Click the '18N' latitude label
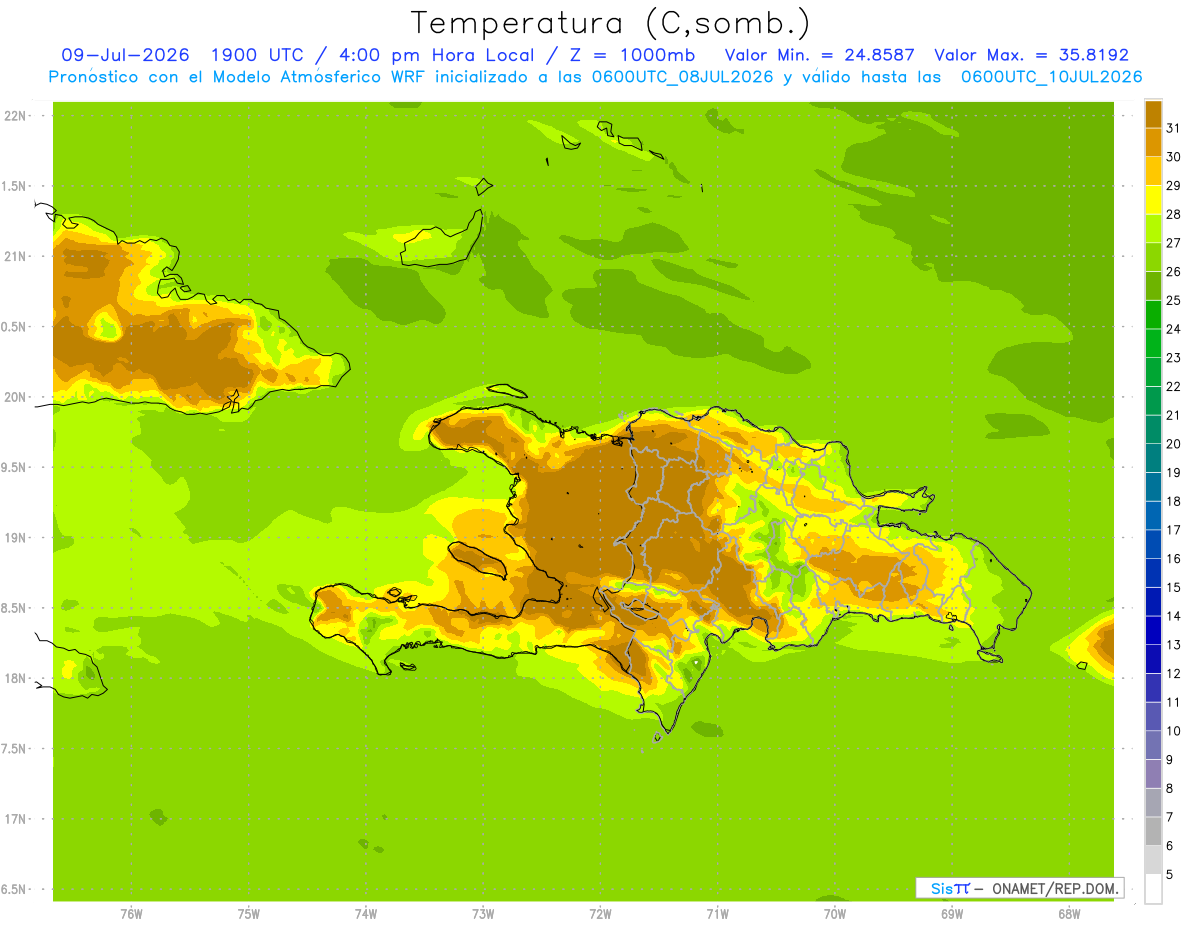Image resolution: width=1200 pixels, height=927 pixels. click(15, 679)
